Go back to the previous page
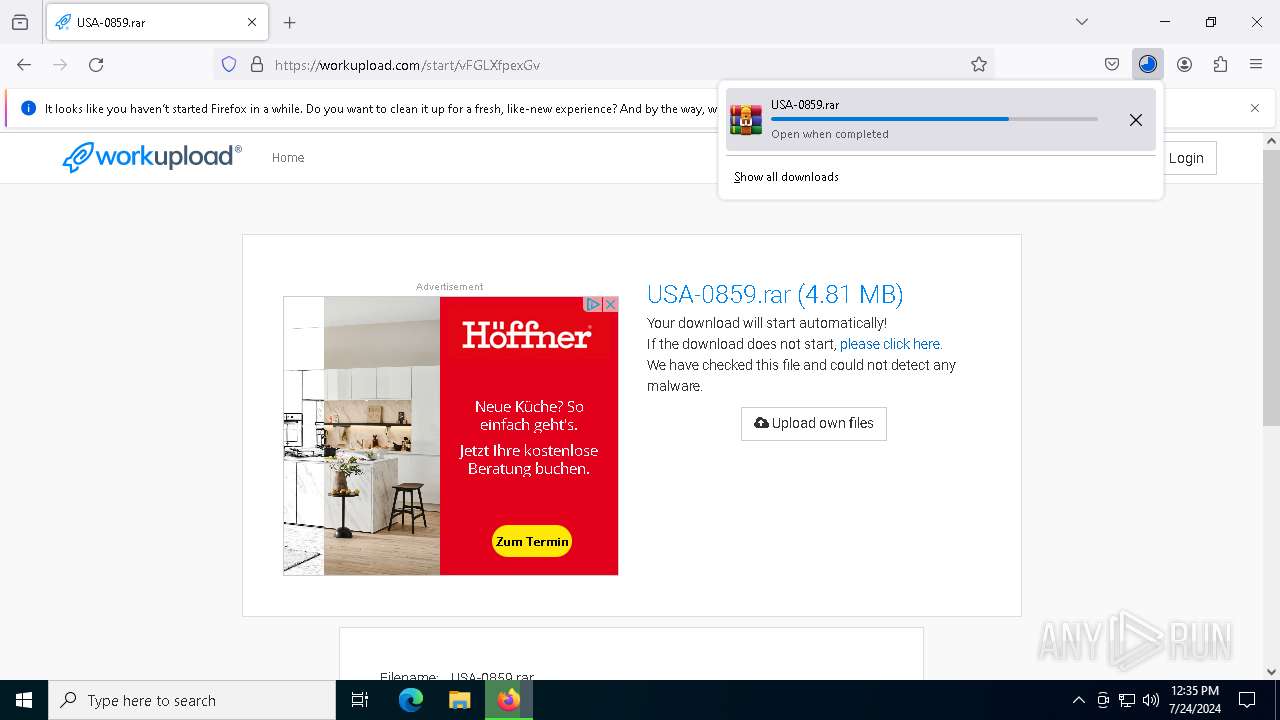 (24, 64)
